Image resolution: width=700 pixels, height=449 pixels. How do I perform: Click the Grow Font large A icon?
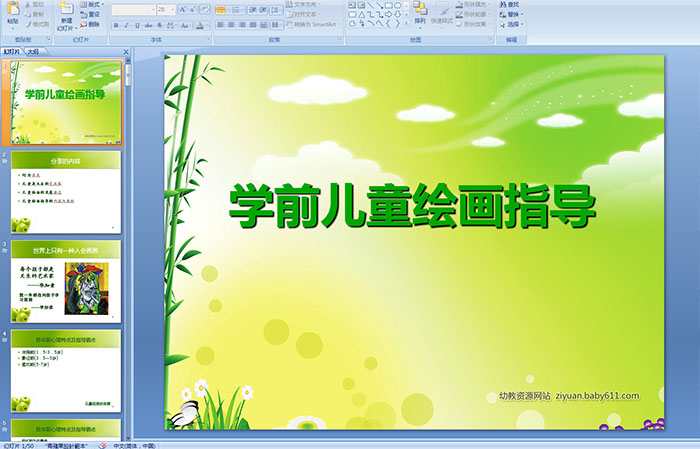pos(183,9)
